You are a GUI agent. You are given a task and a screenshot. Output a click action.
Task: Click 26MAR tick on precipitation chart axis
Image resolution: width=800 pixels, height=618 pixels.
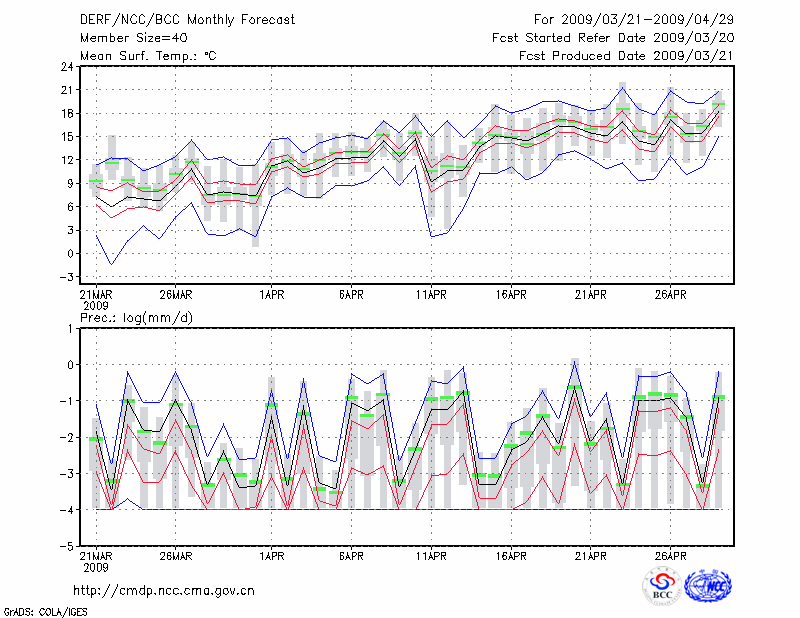(175, 555)
